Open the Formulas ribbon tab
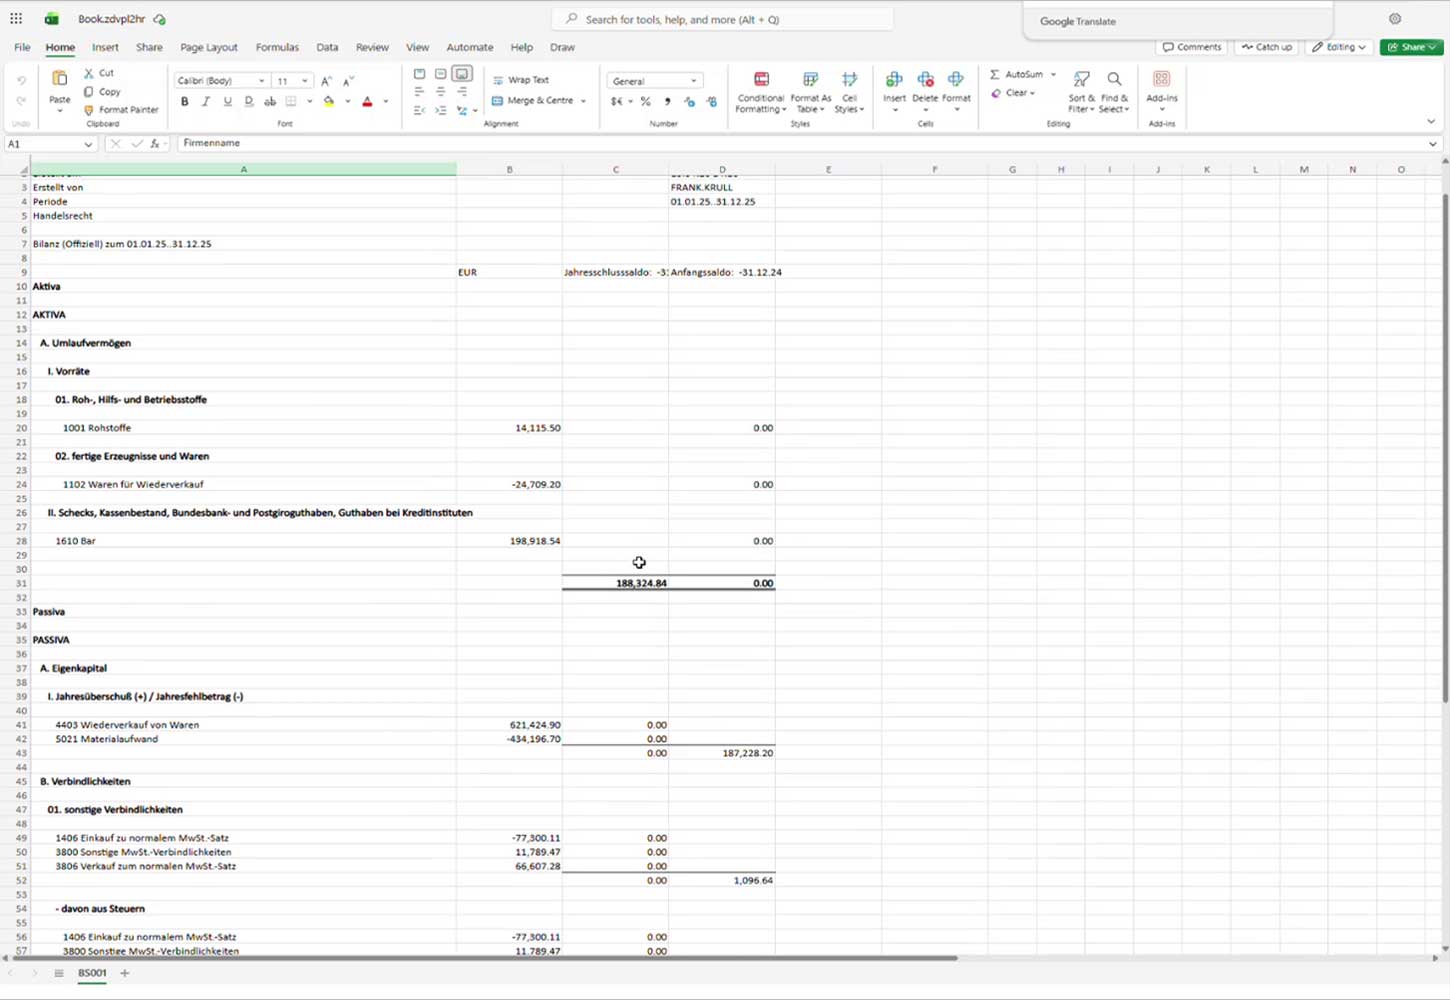Image resolution: width=1450 pixels, height=1000 pixels. click(277, 47)
